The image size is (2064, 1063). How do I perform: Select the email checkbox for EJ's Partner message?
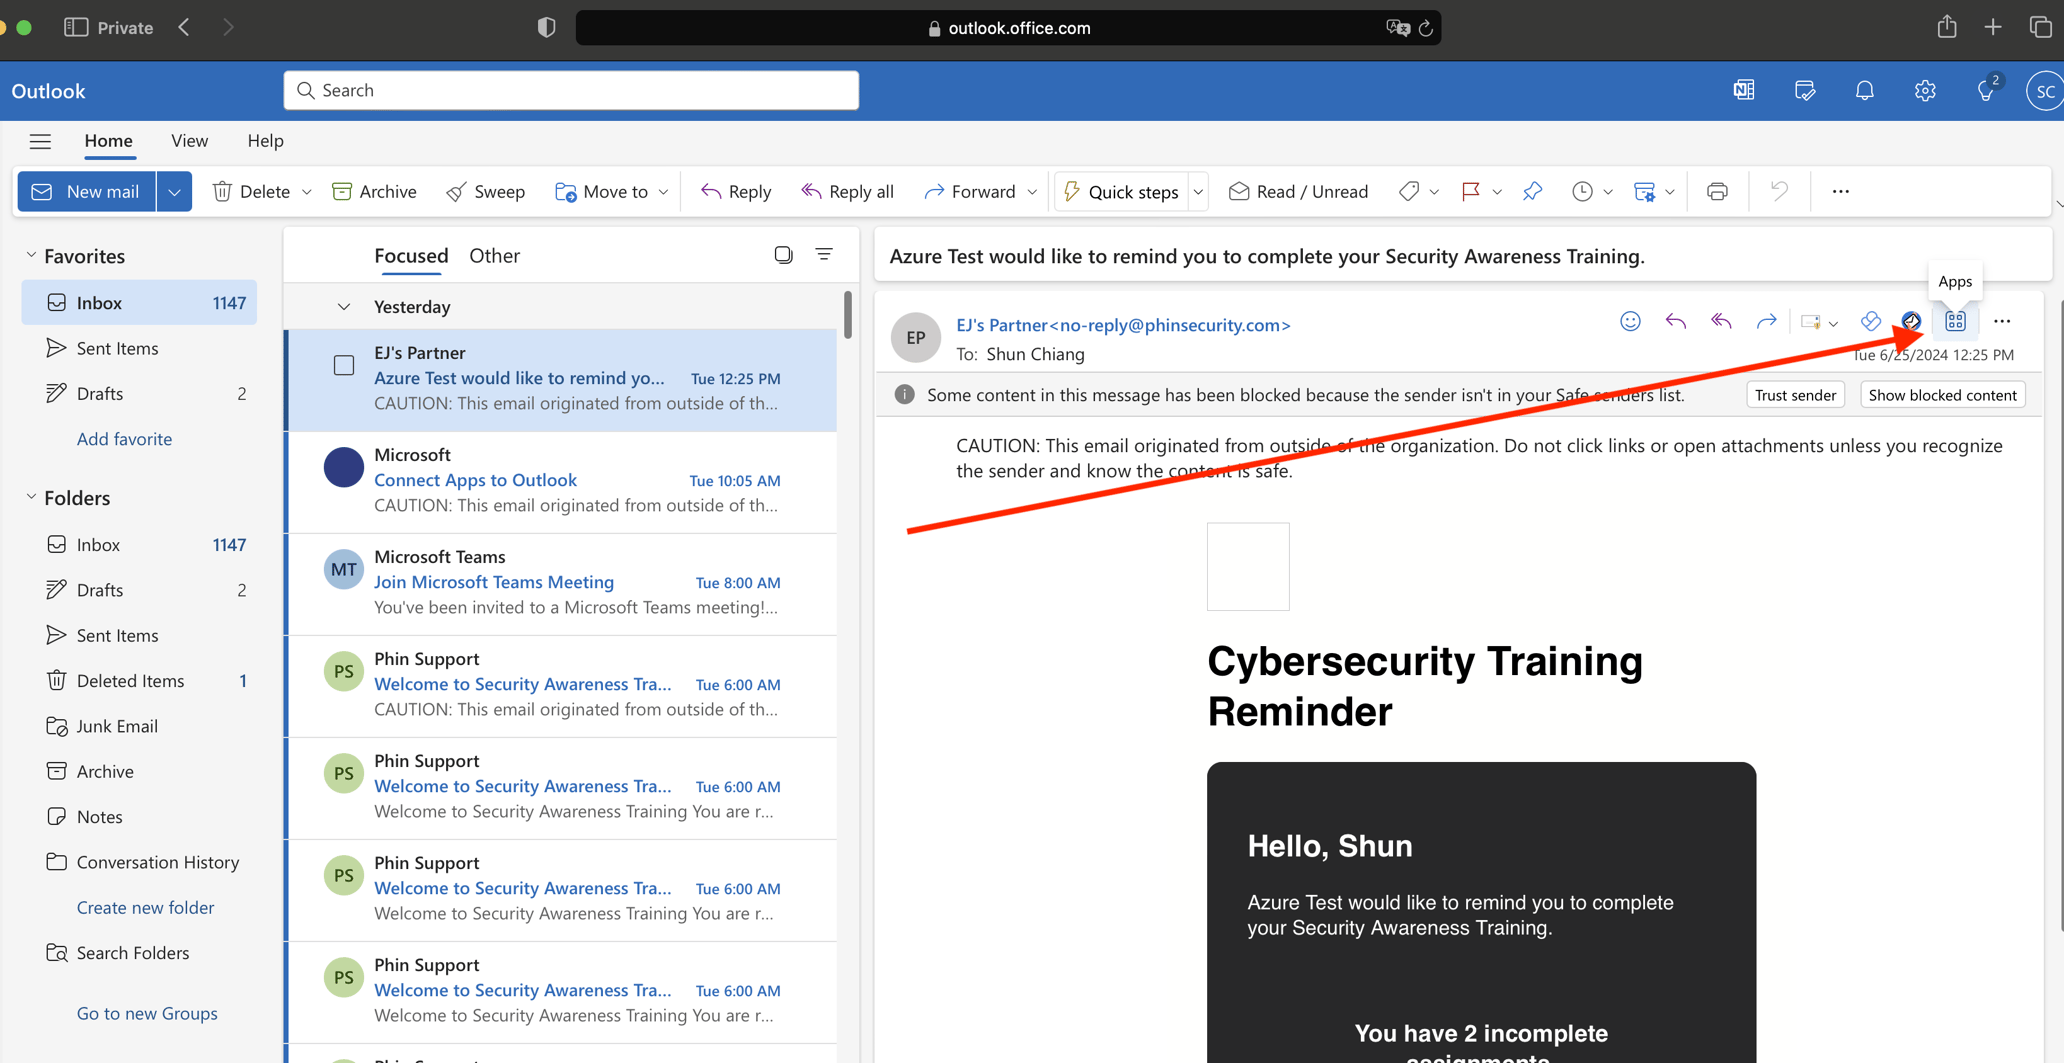point(344,365)
